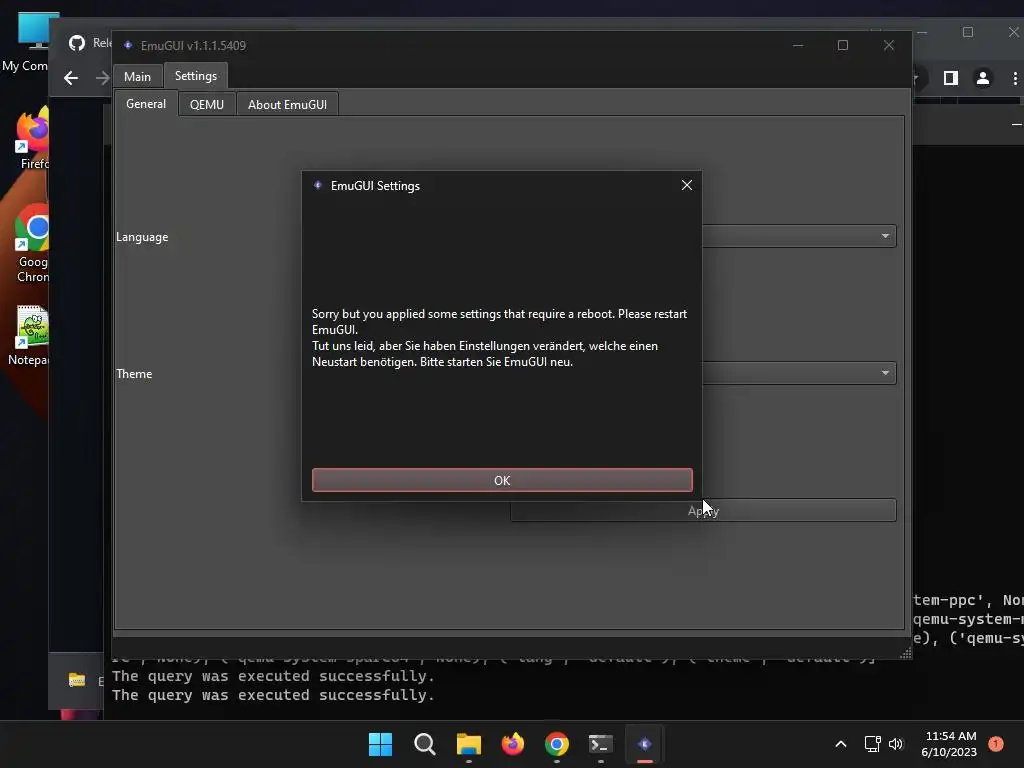Open the network status tray icon
The height and width of the screenshot is (768, 1024).
coord(872,744)
